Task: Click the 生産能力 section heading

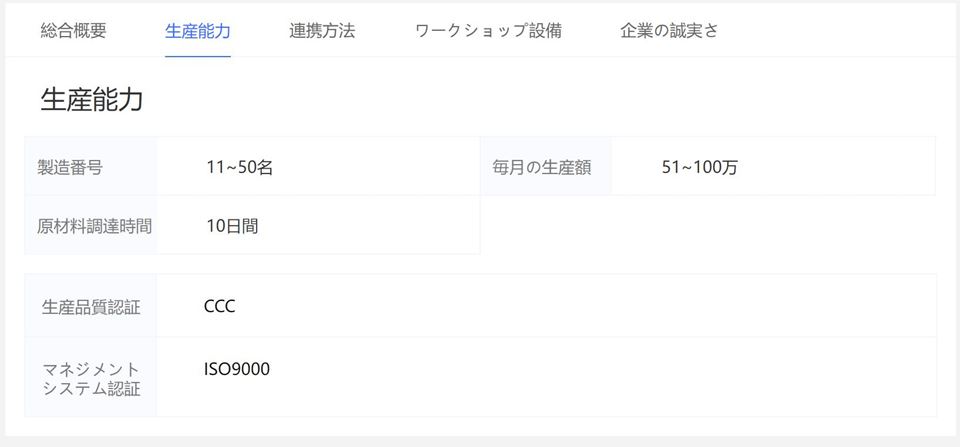Action: pos(92,100)
